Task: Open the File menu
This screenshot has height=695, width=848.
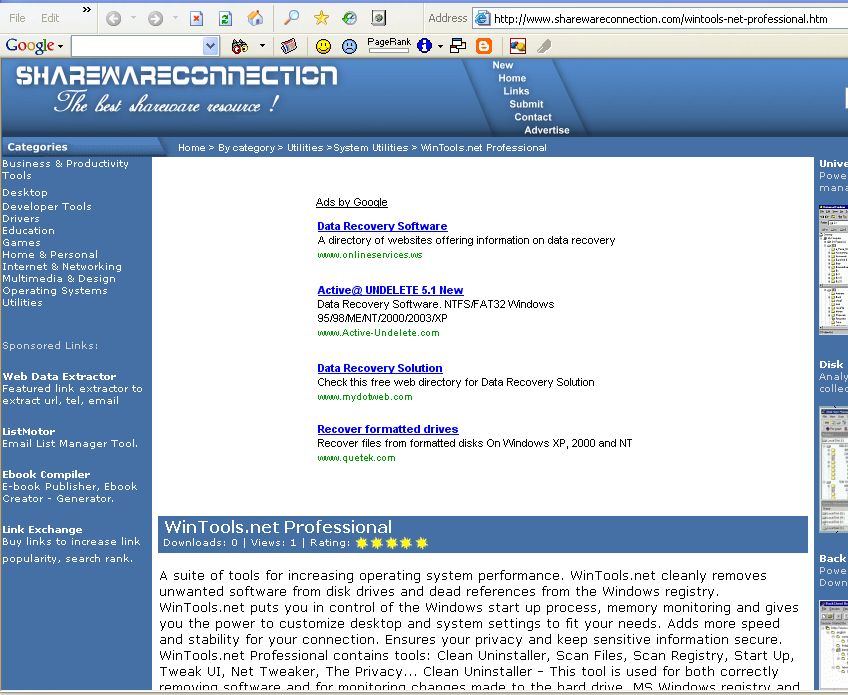Action: [17, 18]
